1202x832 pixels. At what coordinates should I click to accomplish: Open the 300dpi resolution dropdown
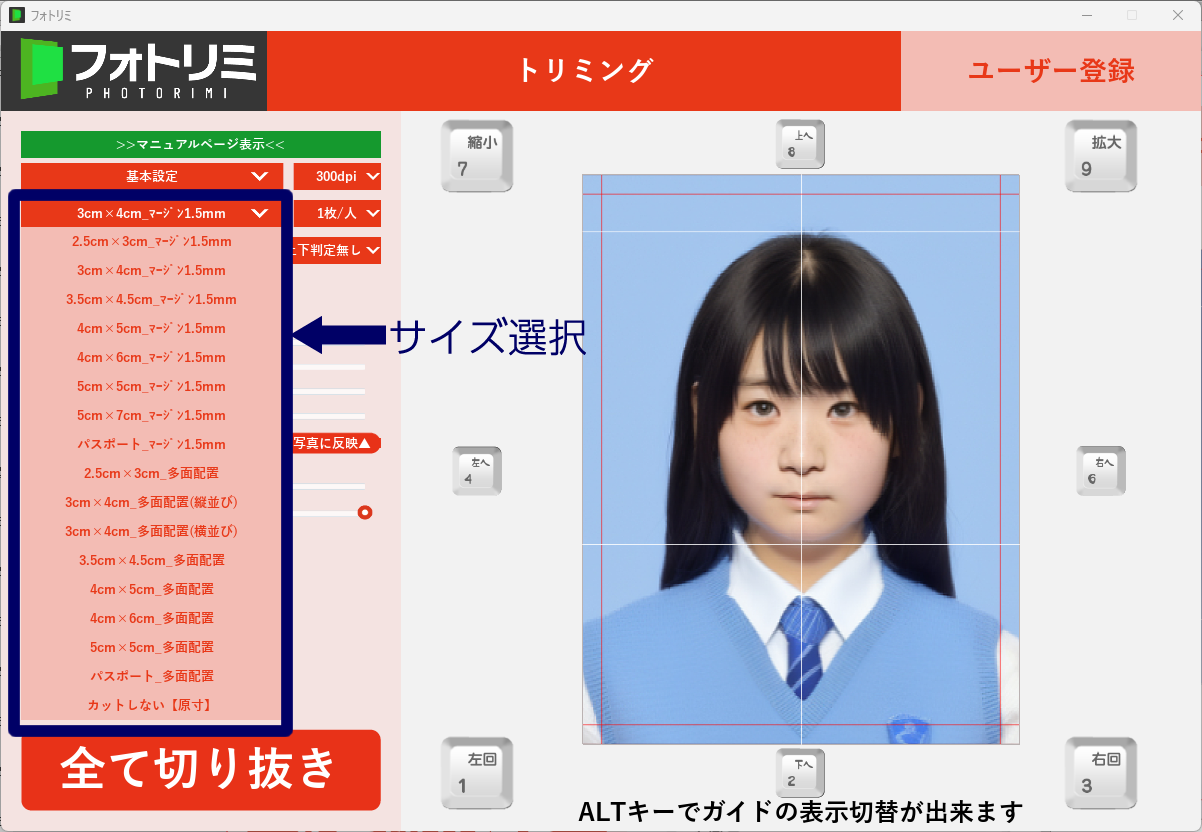(x=337, y=176)
